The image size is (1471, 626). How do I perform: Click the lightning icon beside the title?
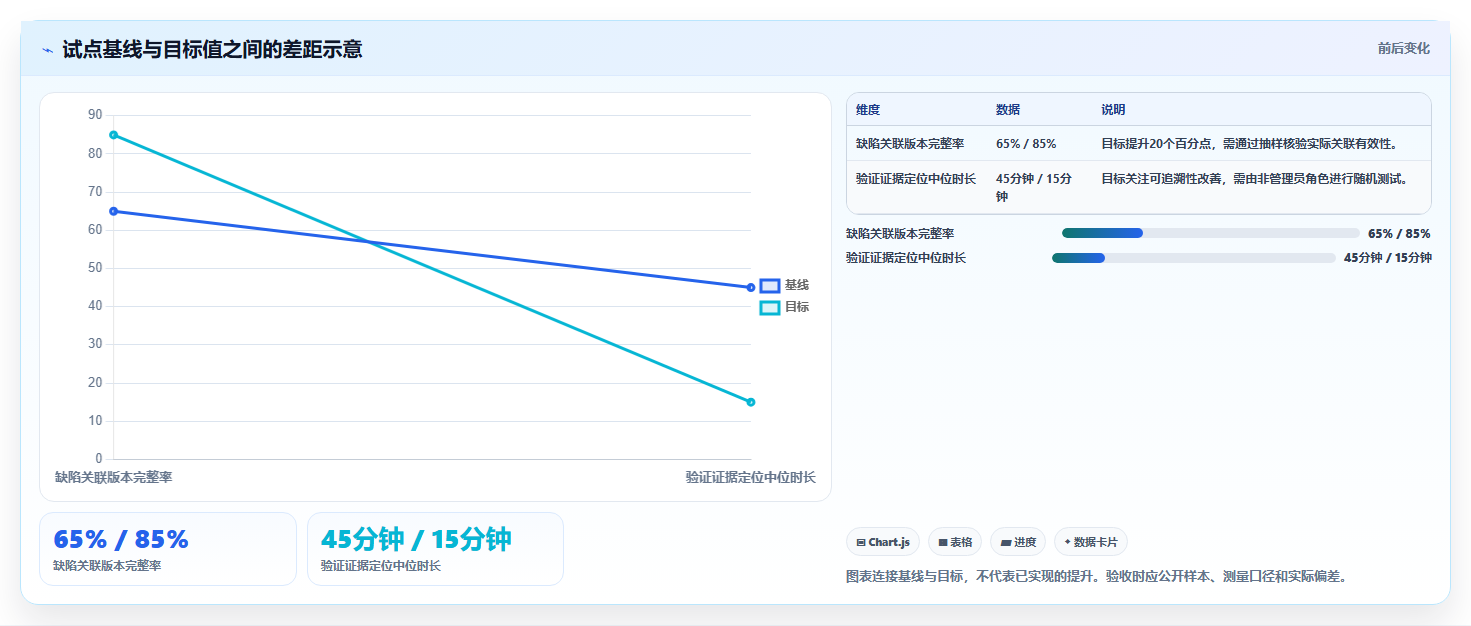pos(47,49)
